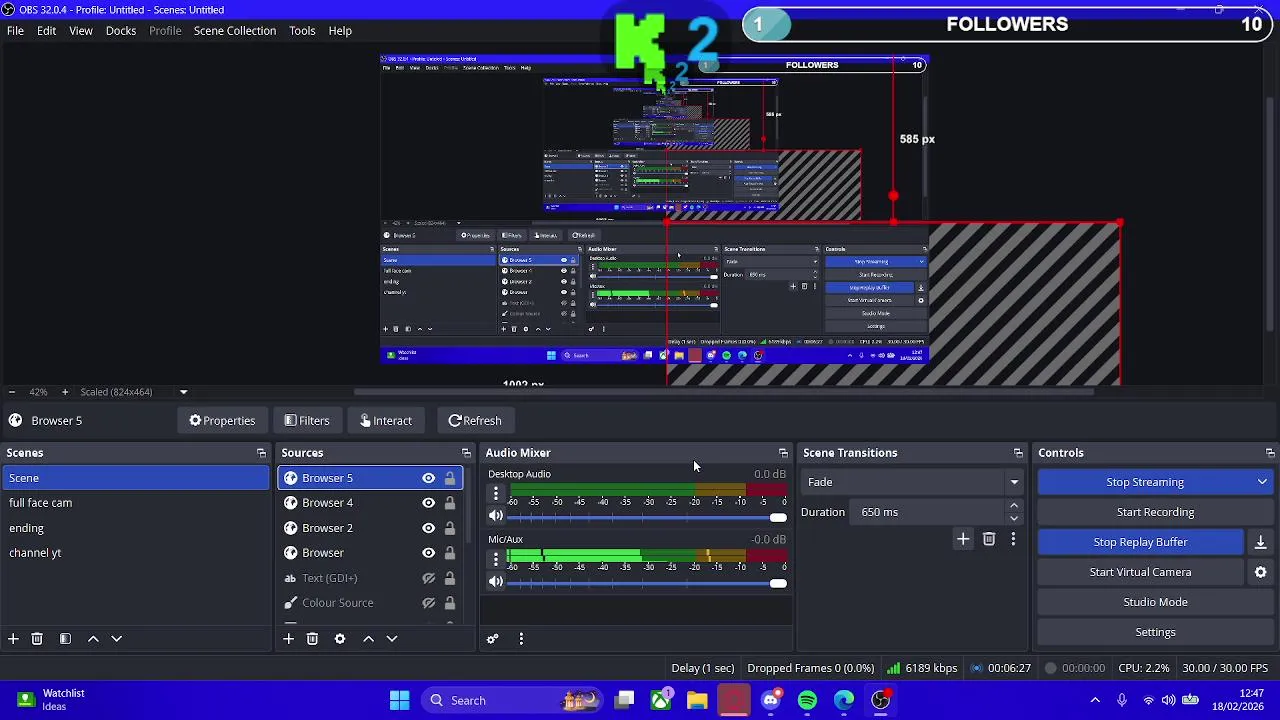Screen dimensions: 1280x720
Task: Zoom in preview with plus icon
Action: click(x=65, y=392)
